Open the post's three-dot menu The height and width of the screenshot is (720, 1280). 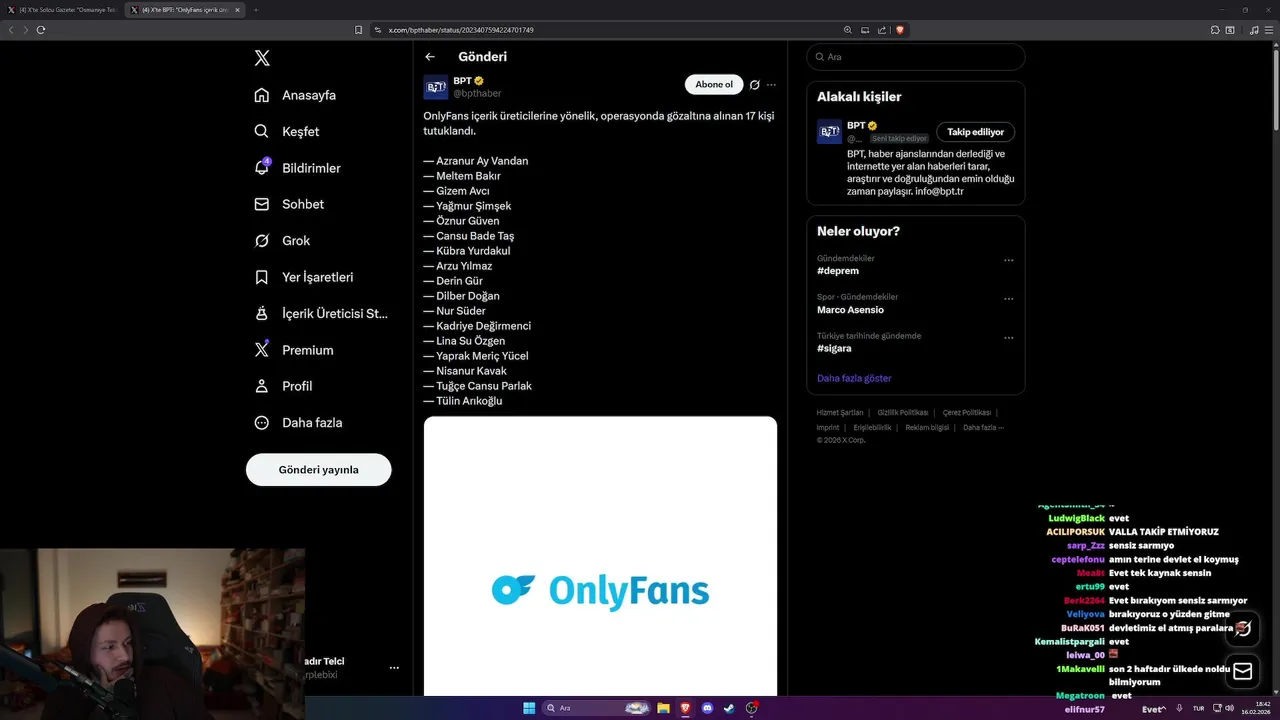tap(771, 85)
